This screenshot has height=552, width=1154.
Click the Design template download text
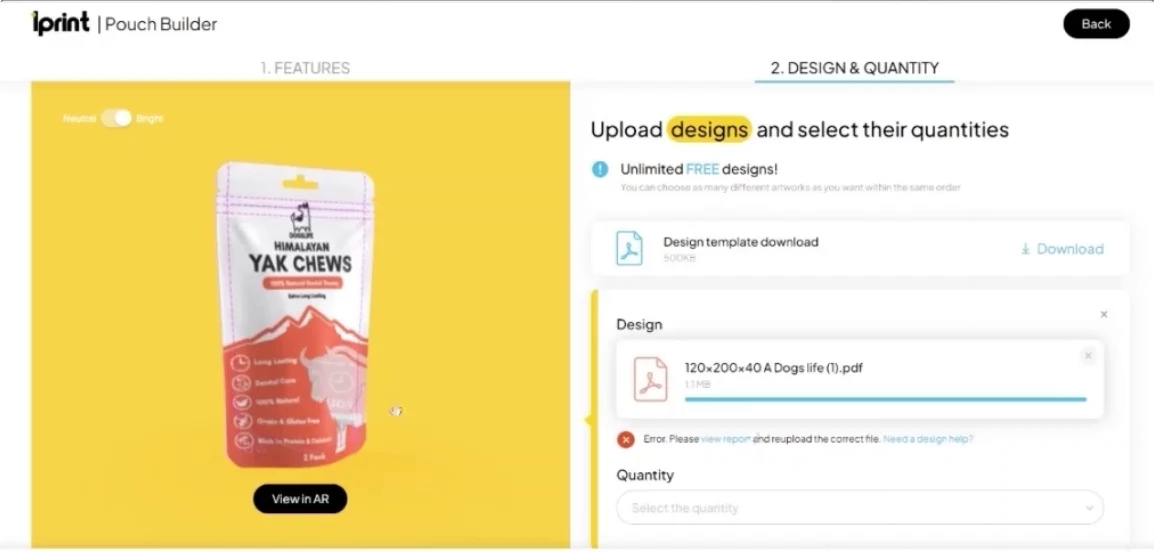(740, 242)
